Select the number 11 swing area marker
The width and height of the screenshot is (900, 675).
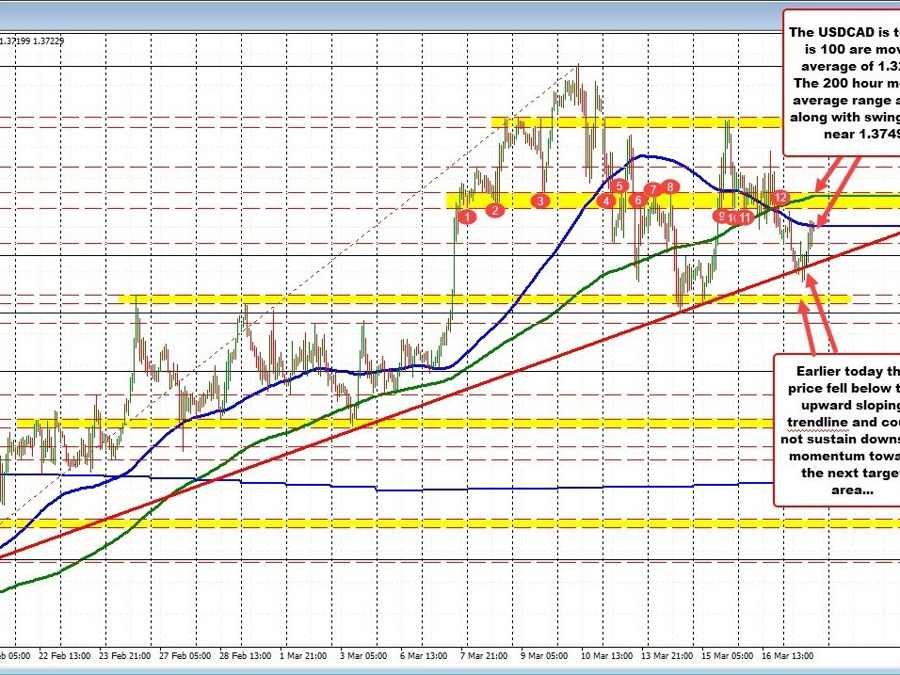click(746, 216)
